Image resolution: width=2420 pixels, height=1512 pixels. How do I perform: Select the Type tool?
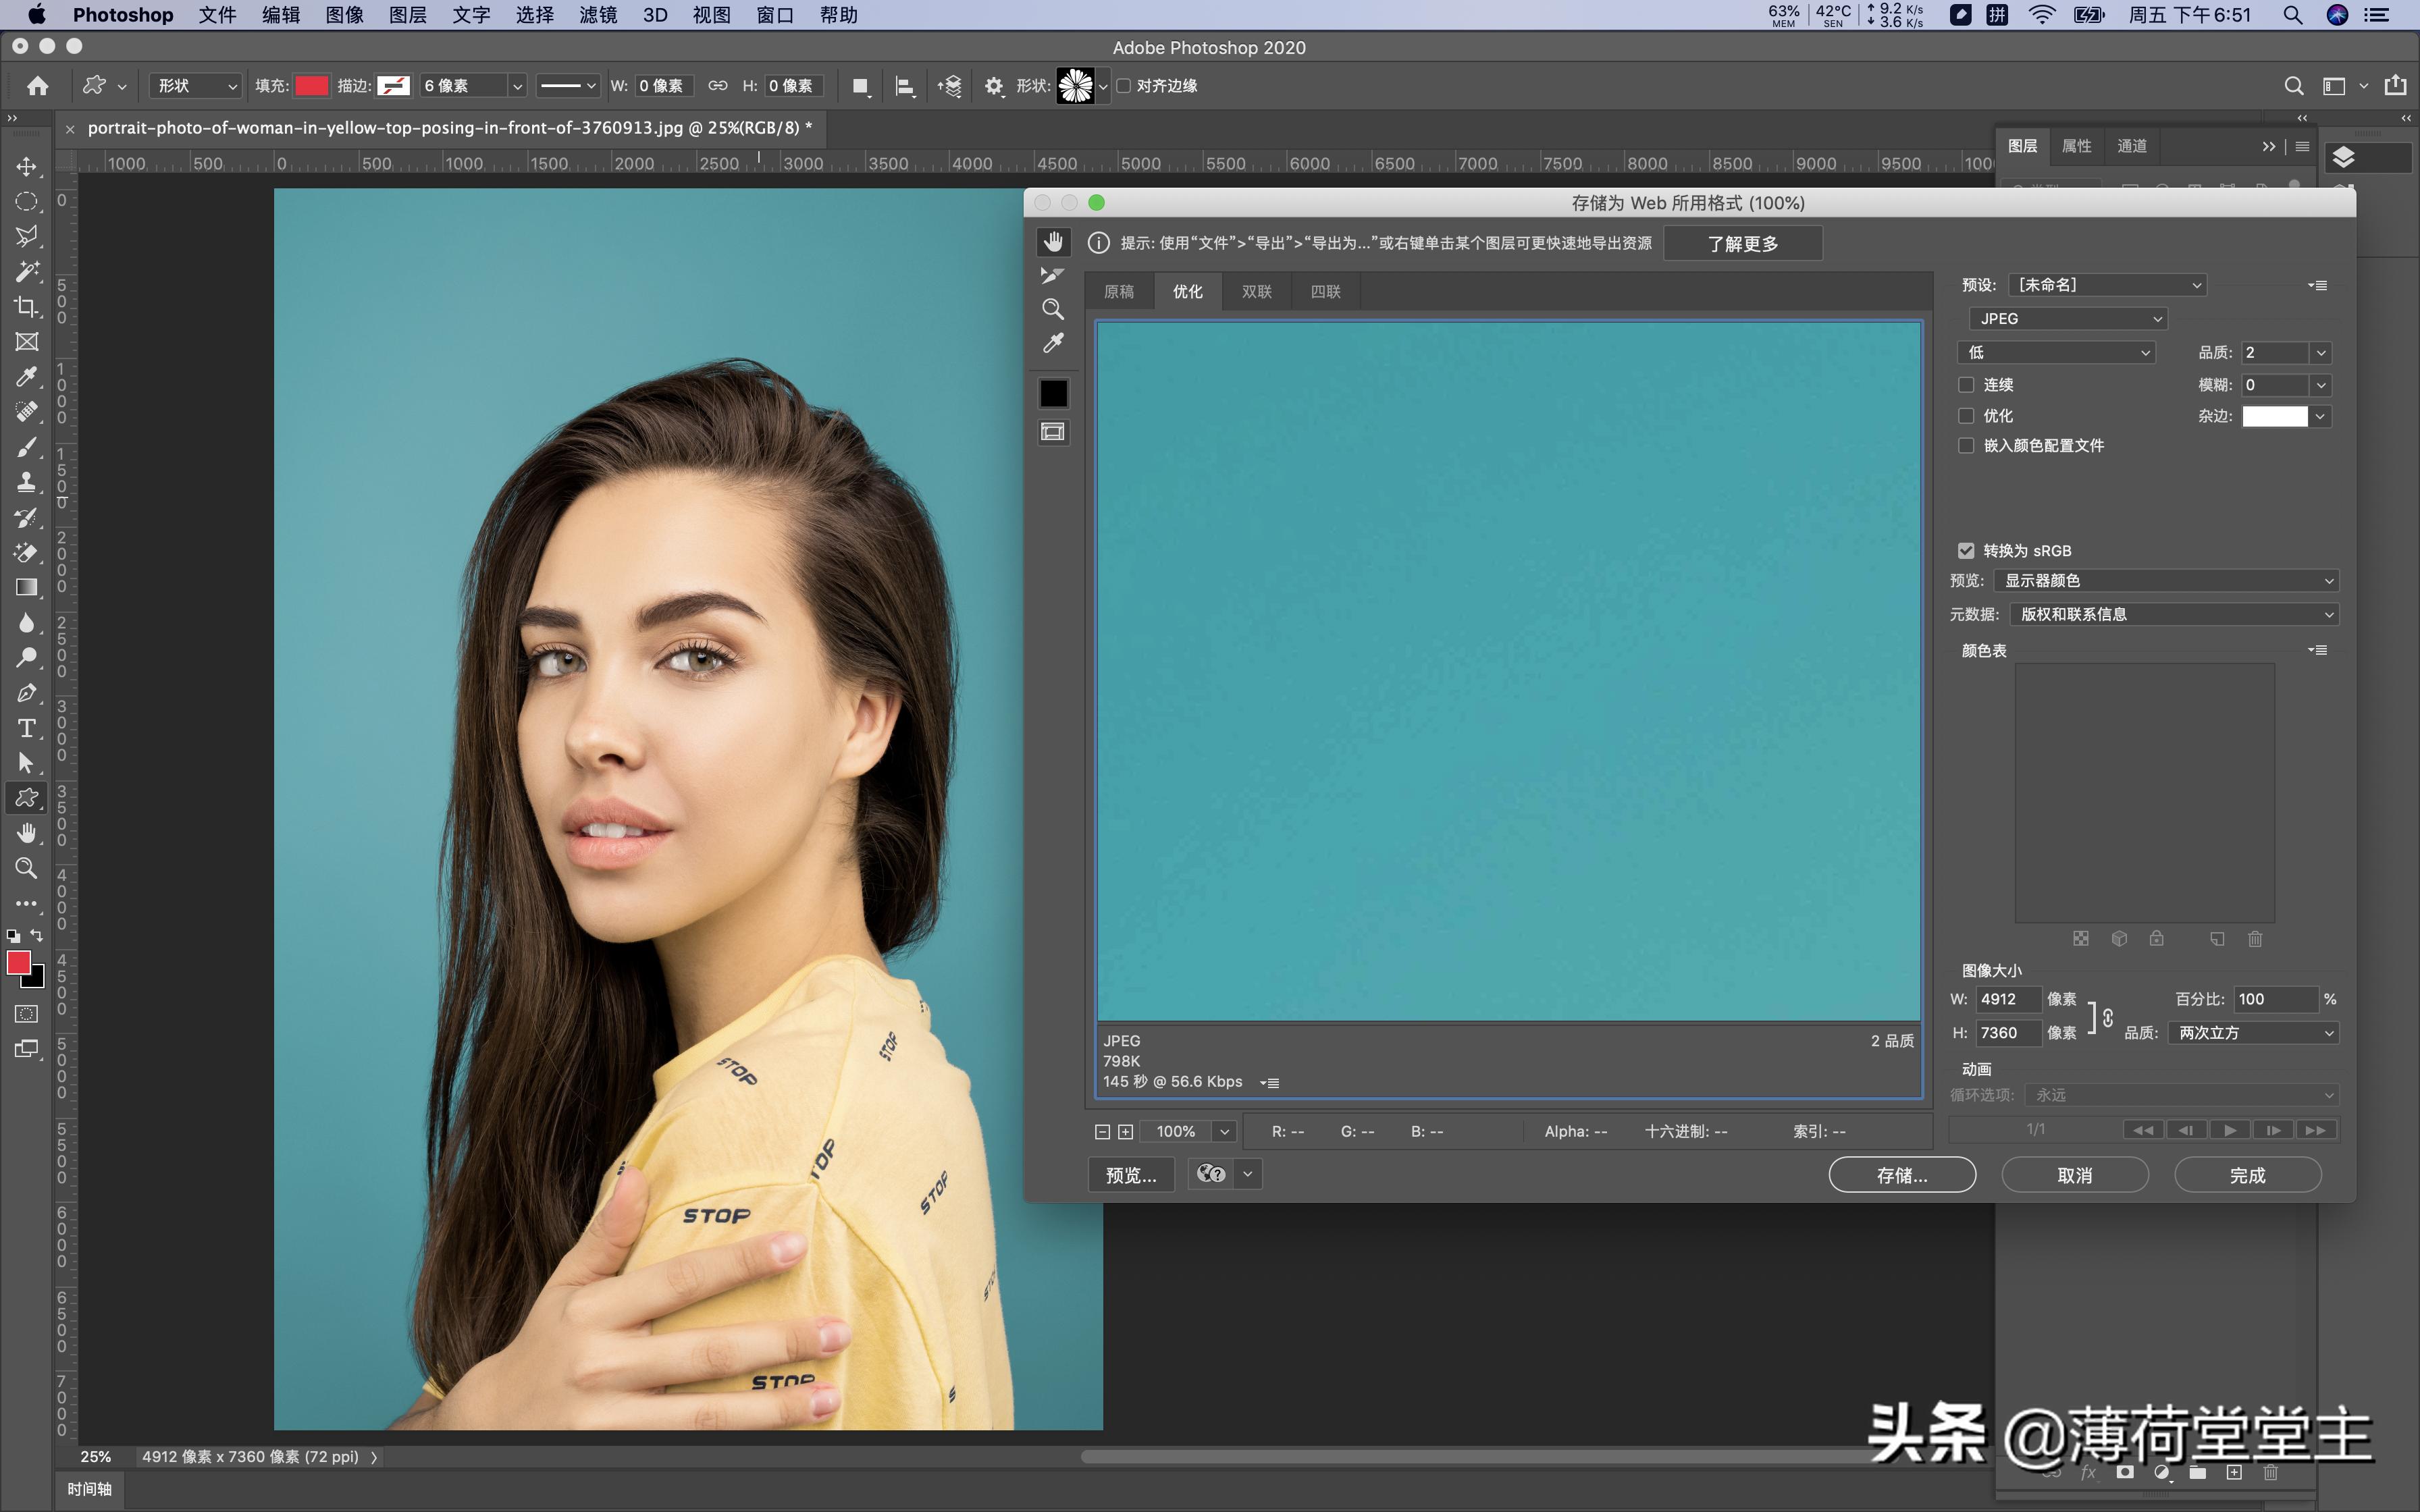coord(27,729)
